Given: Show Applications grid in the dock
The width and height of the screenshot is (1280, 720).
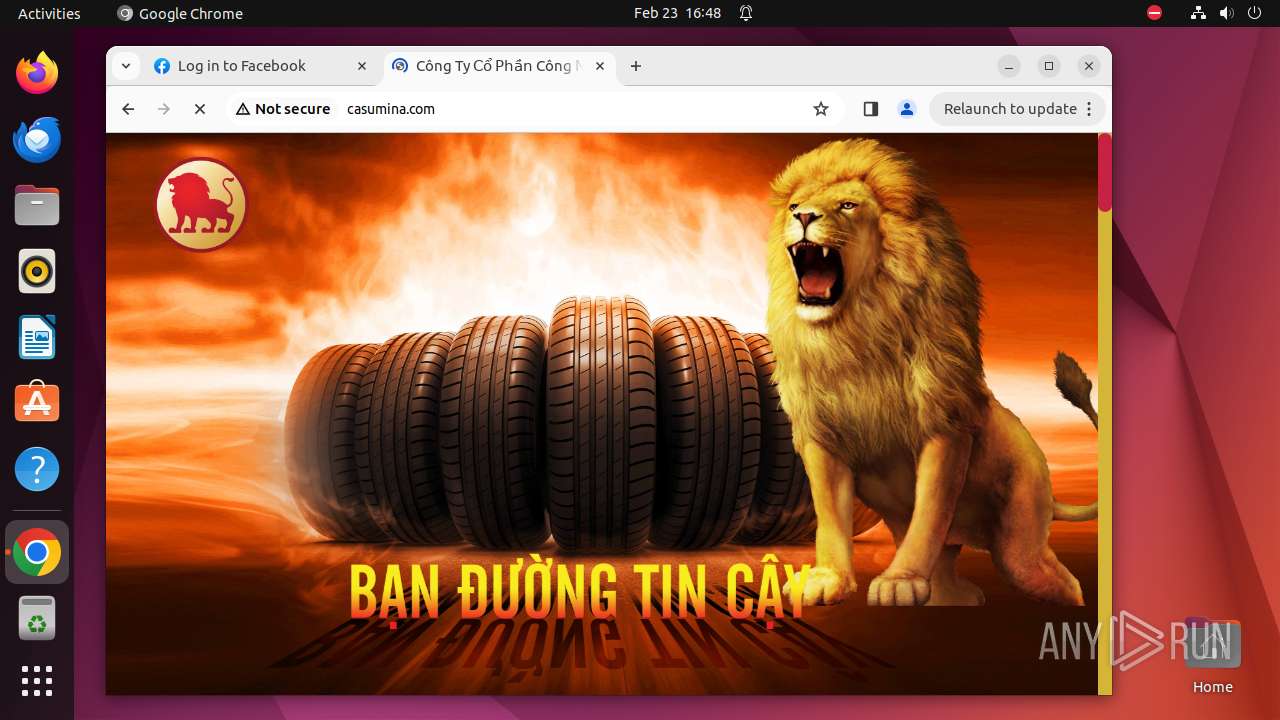Looking at the screenshot, I should [x=37, y=681].
